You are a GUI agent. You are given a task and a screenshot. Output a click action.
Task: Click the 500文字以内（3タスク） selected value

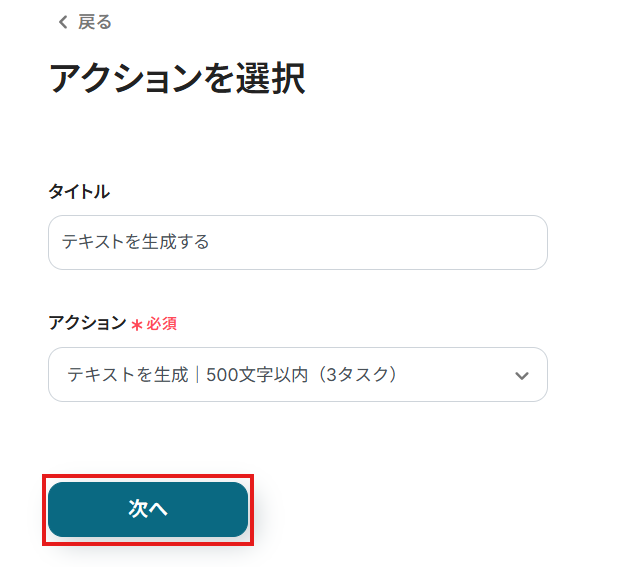tap(302, 374)
